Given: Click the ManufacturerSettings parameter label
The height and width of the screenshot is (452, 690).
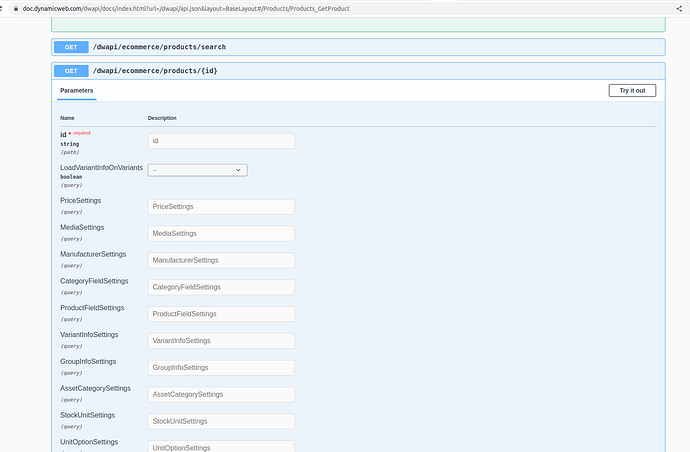Looking at the screenshot, I should click(93, 254).
